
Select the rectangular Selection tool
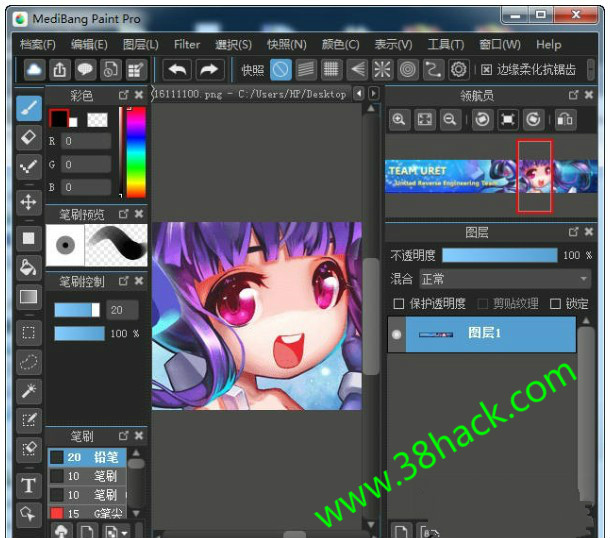click(29, 333)
